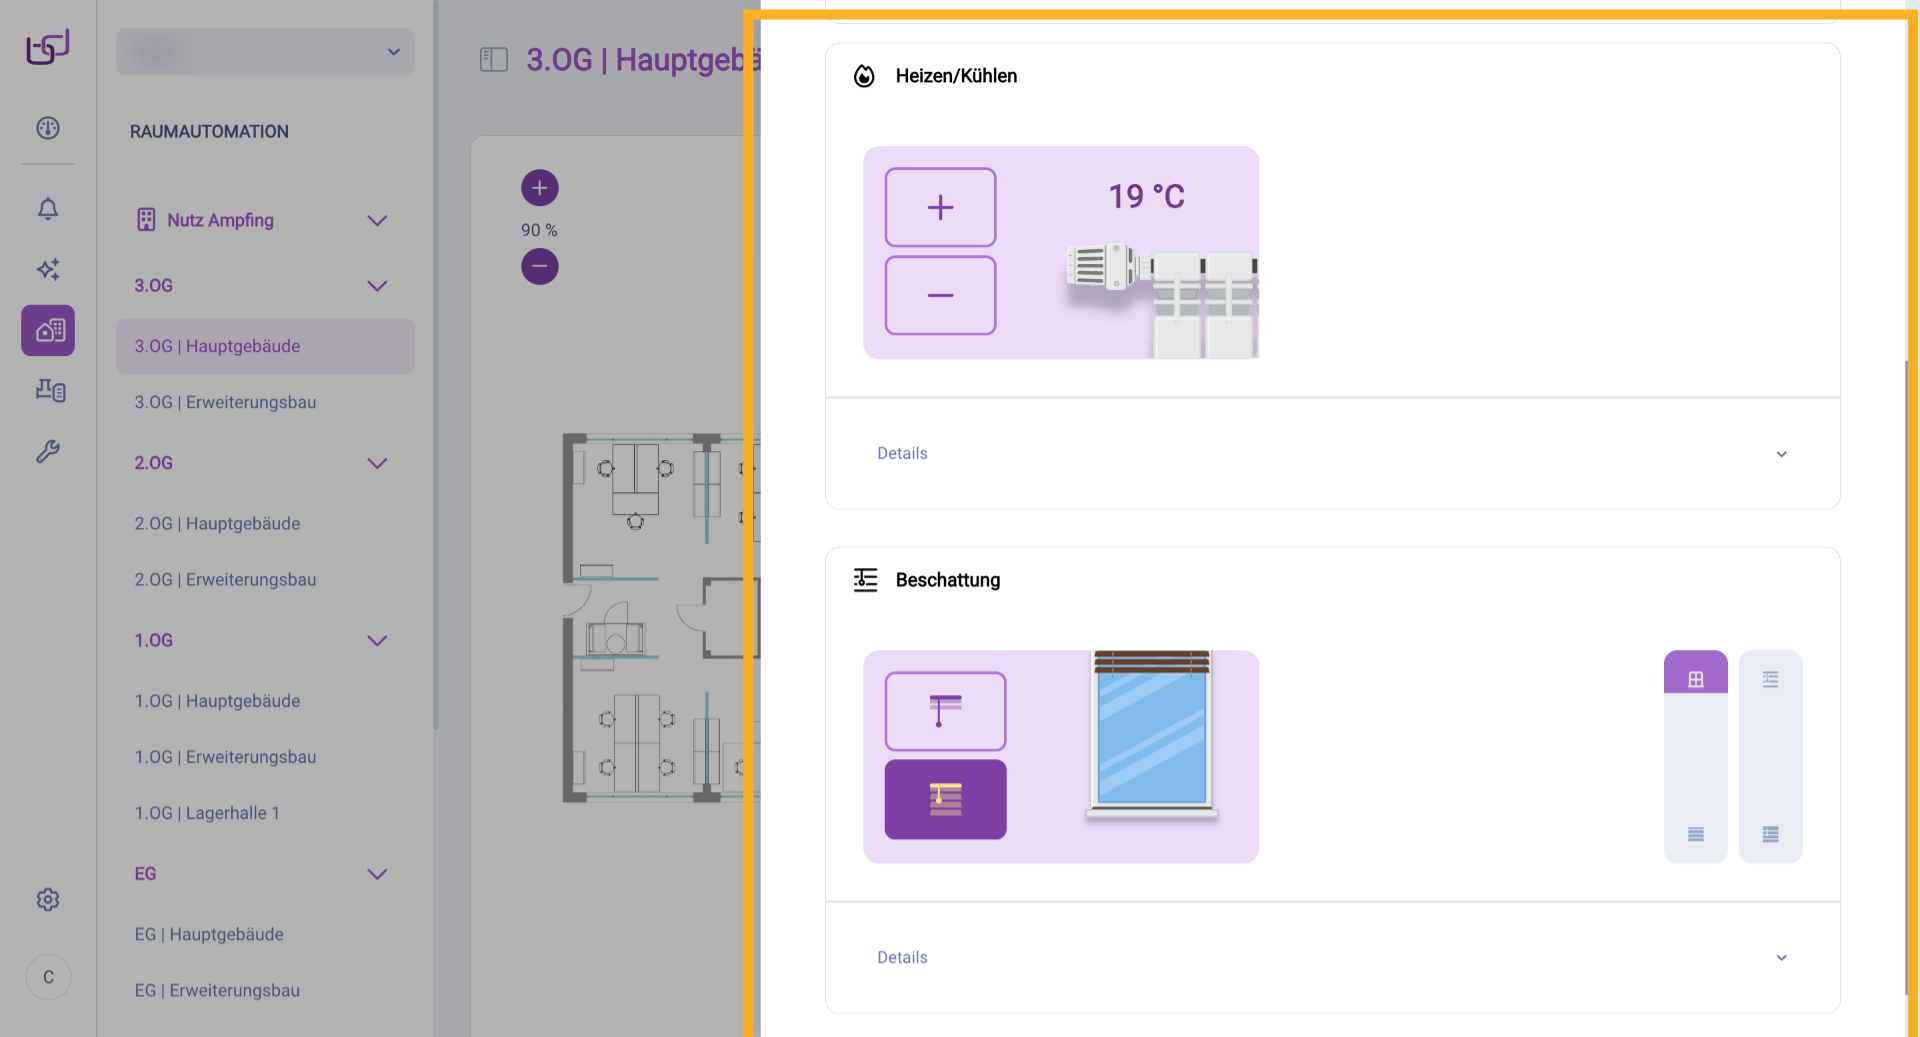Expand Details under Beschattung

point(1332,958)
